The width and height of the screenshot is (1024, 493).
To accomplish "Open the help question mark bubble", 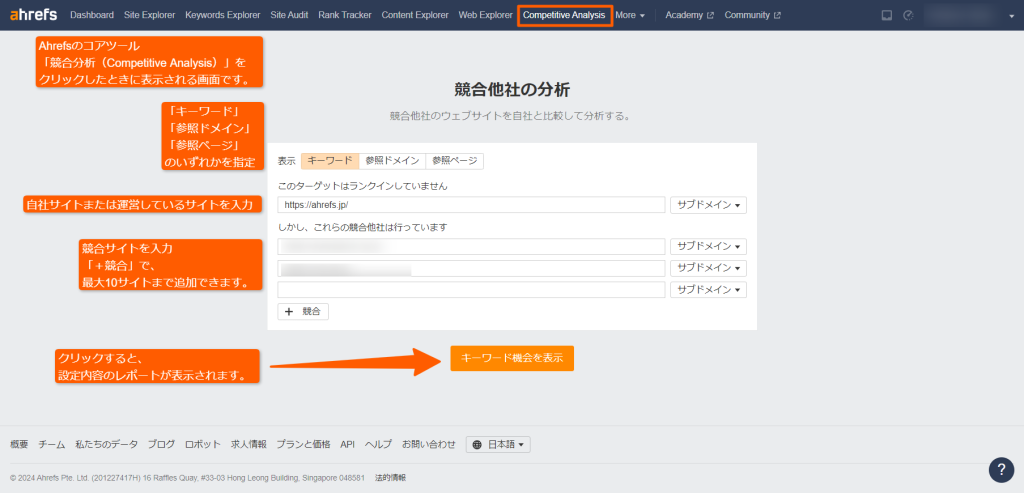I will pyautogui.click(x=1001, y=470).
